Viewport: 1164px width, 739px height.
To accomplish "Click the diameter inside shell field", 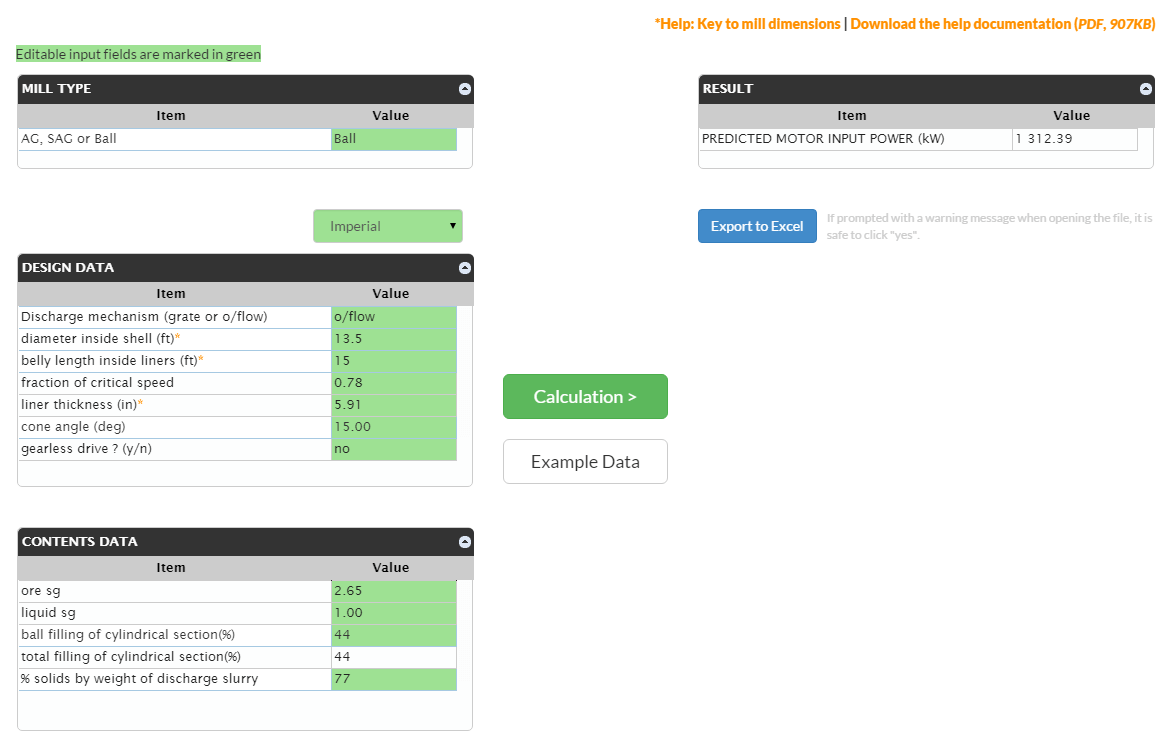I will pyautogui.click(x=393, y=339).
